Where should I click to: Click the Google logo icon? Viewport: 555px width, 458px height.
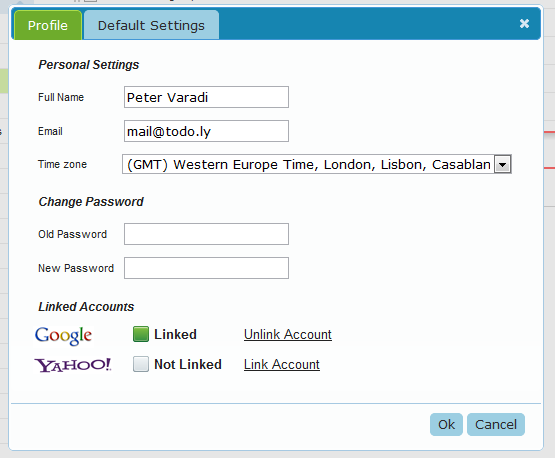63,335
